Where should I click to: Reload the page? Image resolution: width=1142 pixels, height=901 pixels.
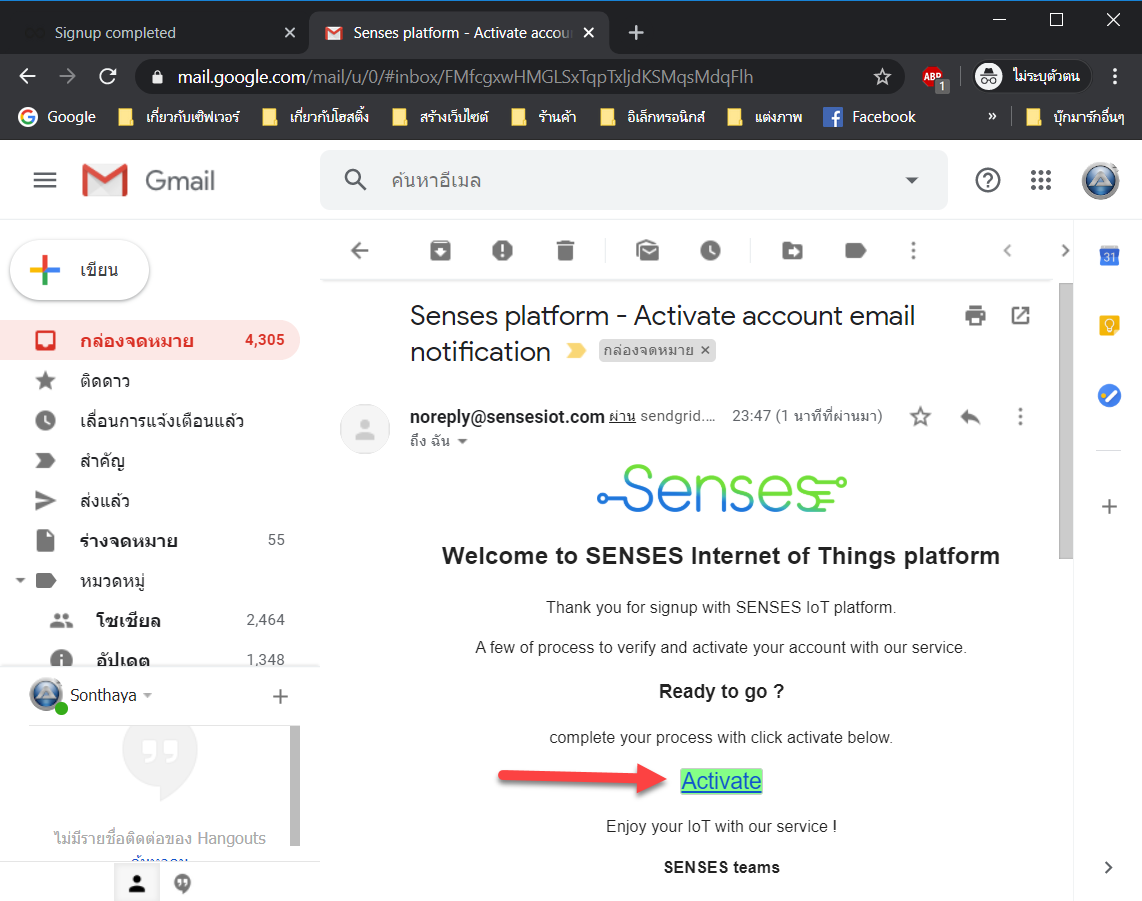pyautogui.click(x=108, y=76)
